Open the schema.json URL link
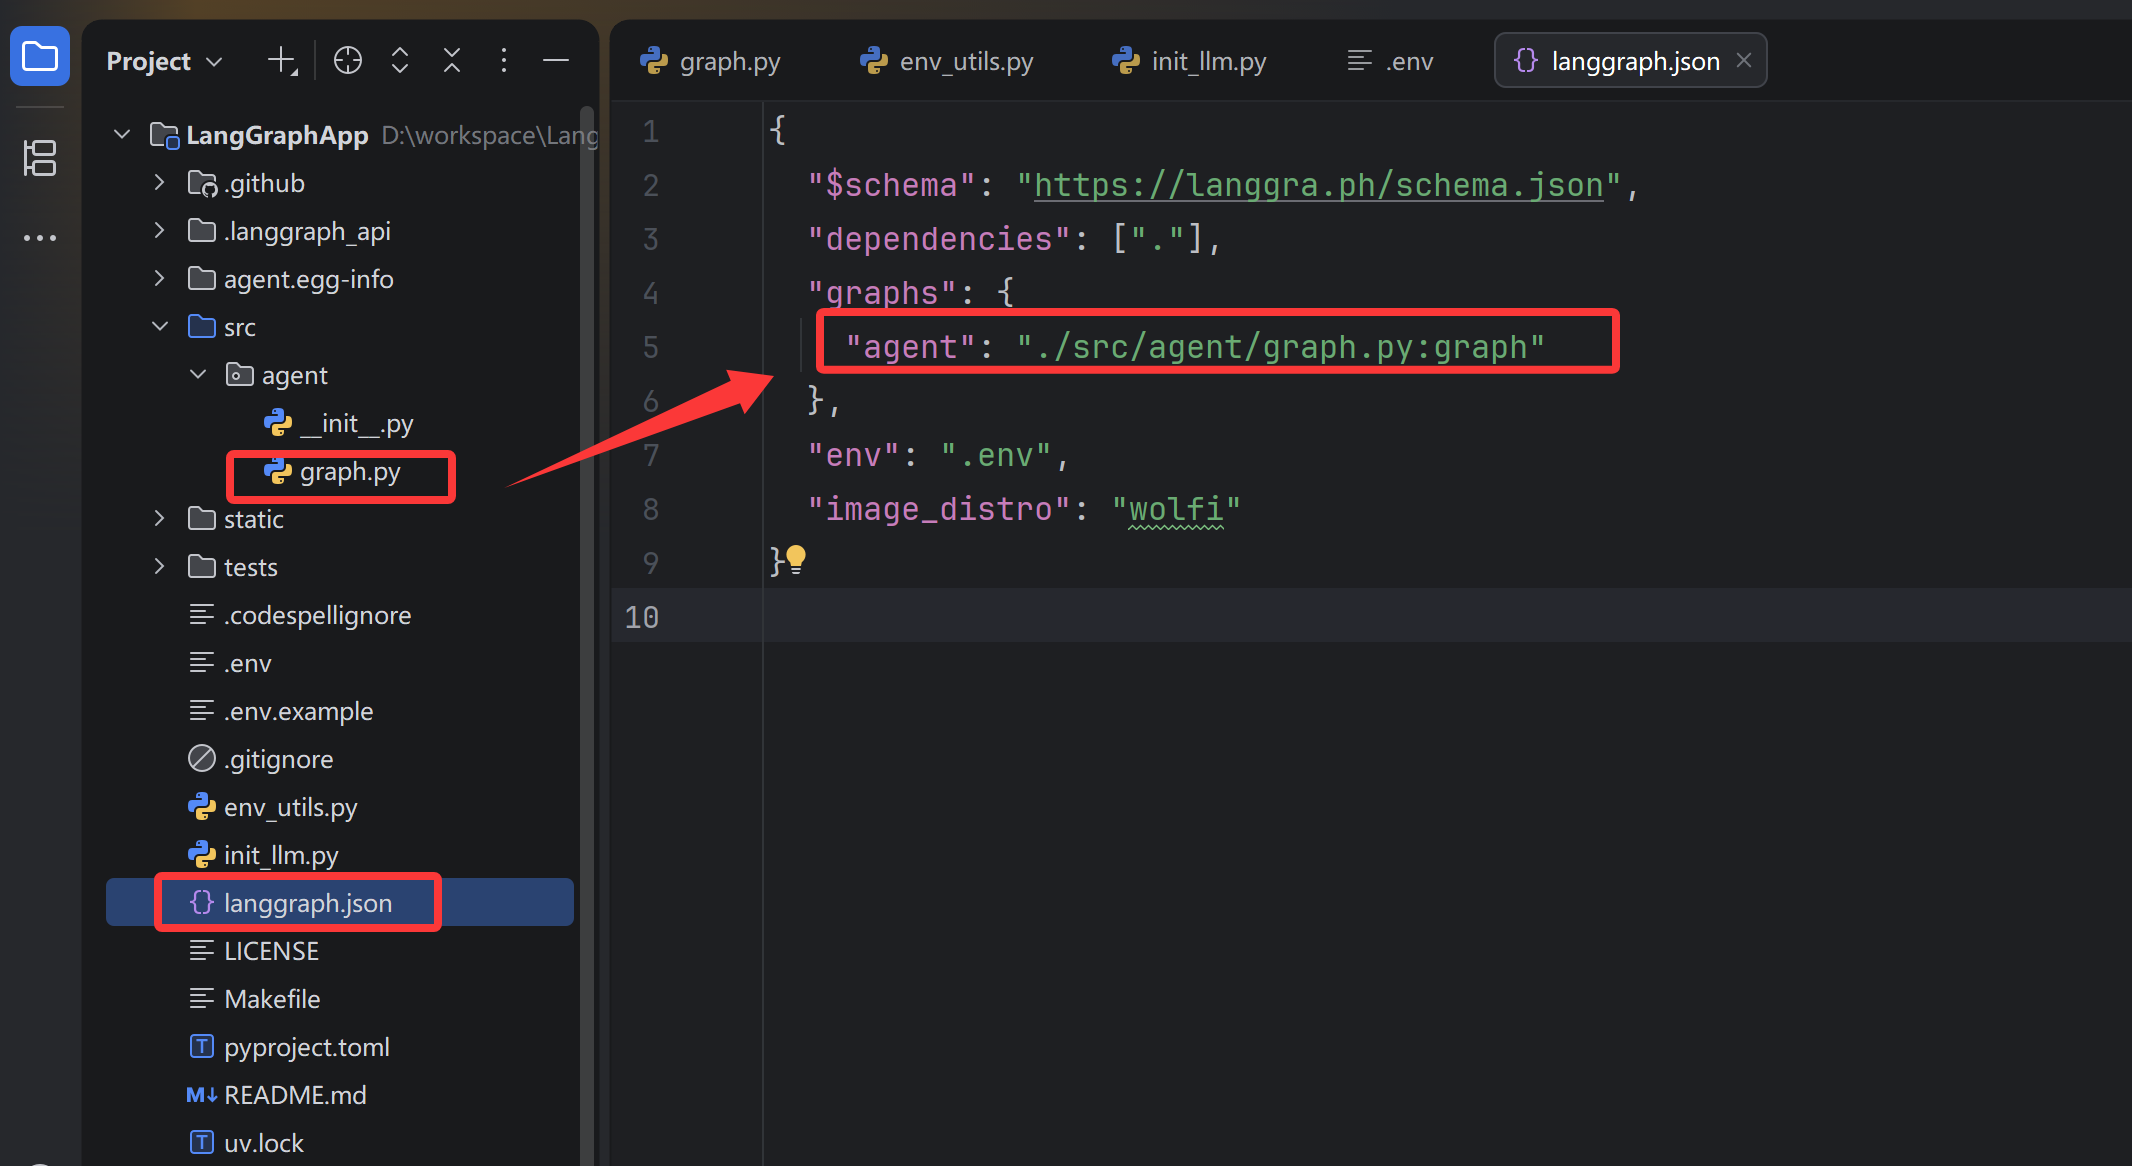The width and height of the screenshot is (2132, 1166). pyautogui.click(x=1318, y=185)
